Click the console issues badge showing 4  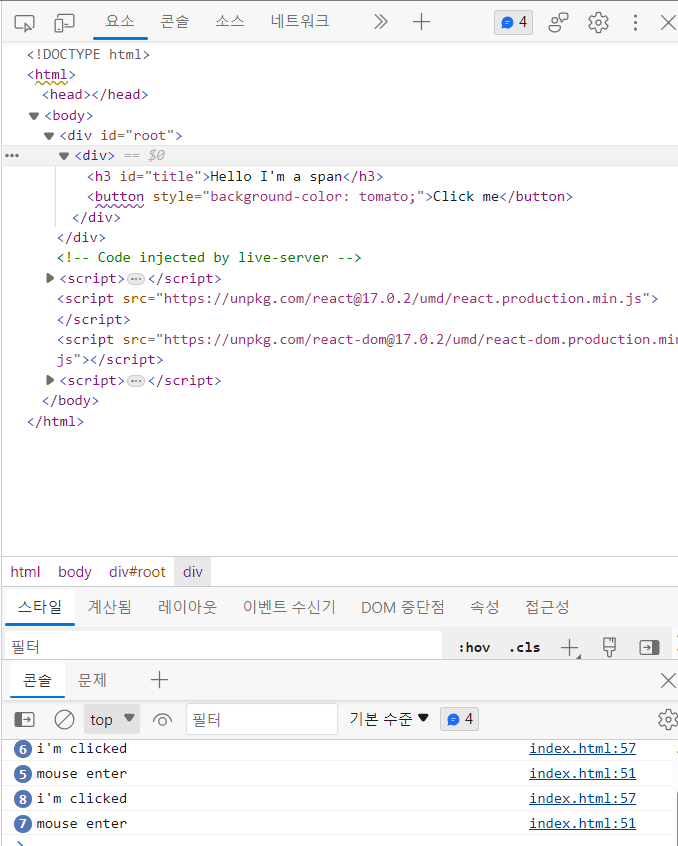(460, 719)
